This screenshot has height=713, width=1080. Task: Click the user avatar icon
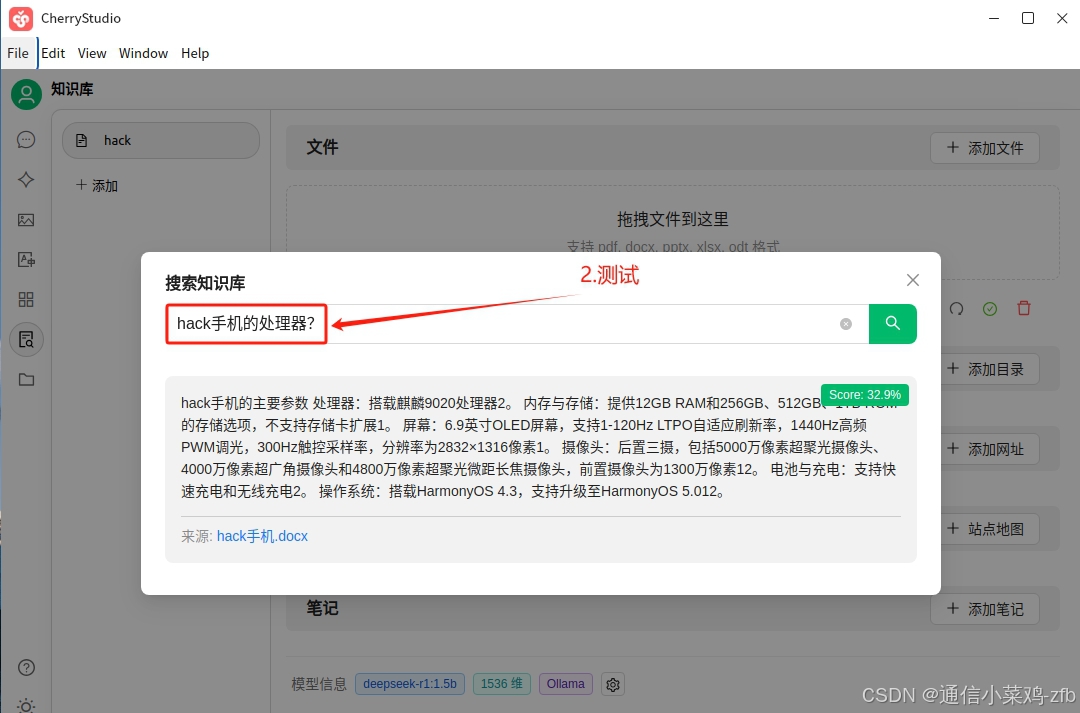tap(26, 94)
